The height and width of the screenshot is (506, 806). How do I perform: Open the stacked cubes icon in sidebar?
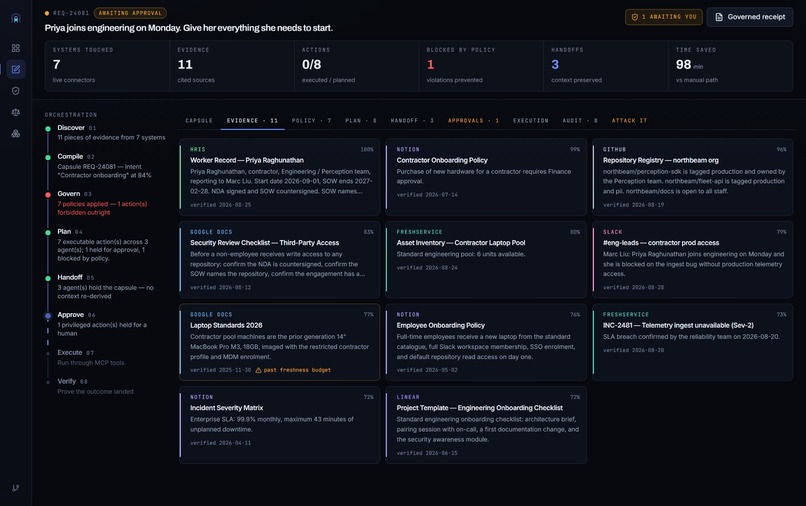click(16, 134)
